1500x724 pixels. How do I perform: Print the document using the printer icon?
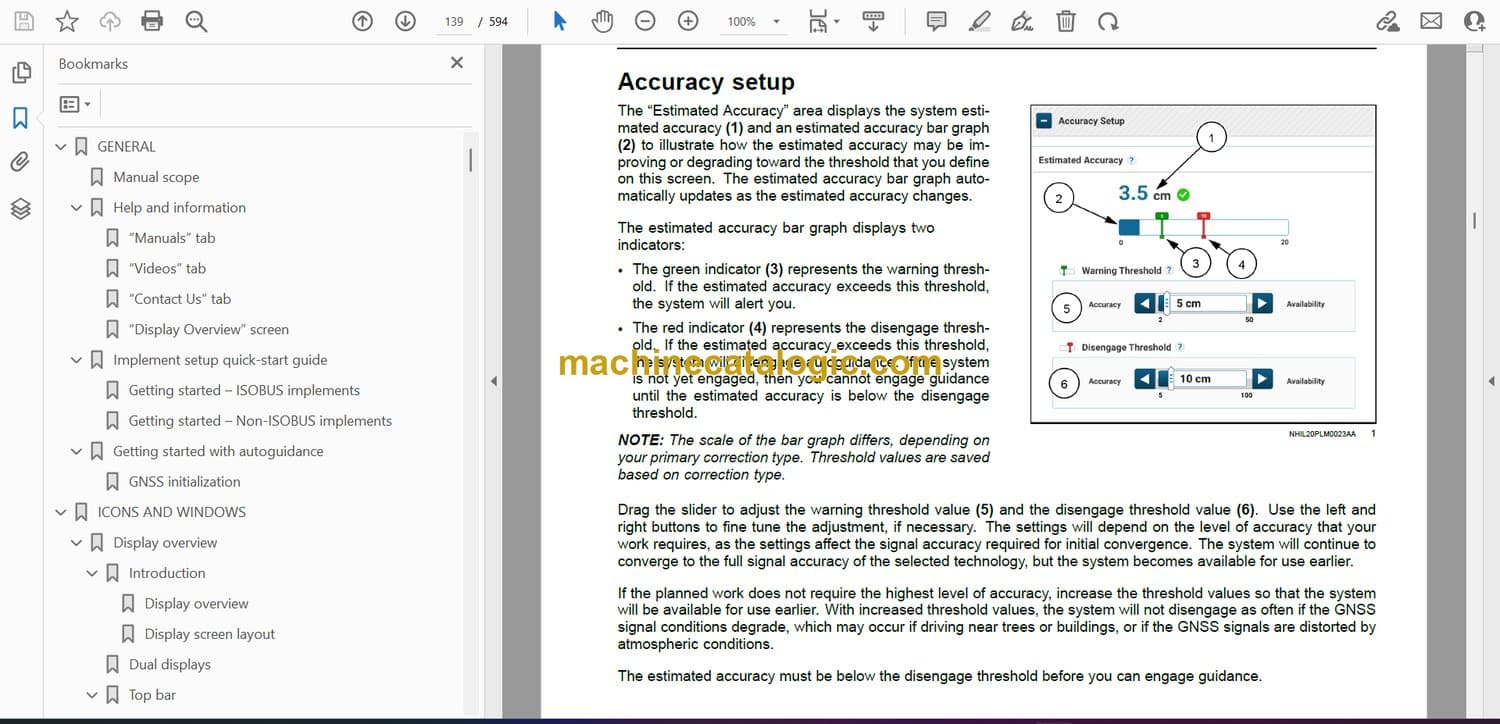[x=152, y=21]
